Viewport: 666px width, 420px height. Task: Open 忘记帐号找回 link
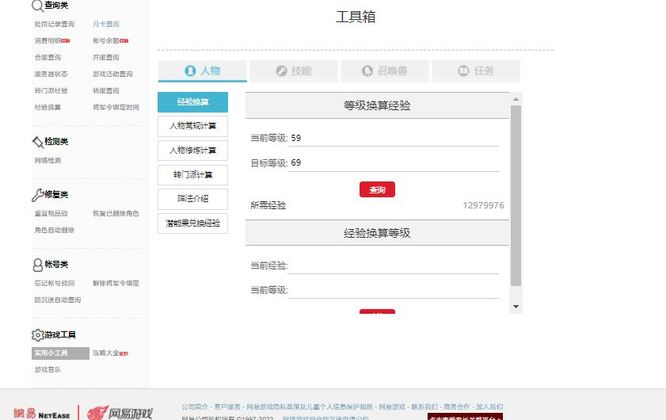click(54, 283)
